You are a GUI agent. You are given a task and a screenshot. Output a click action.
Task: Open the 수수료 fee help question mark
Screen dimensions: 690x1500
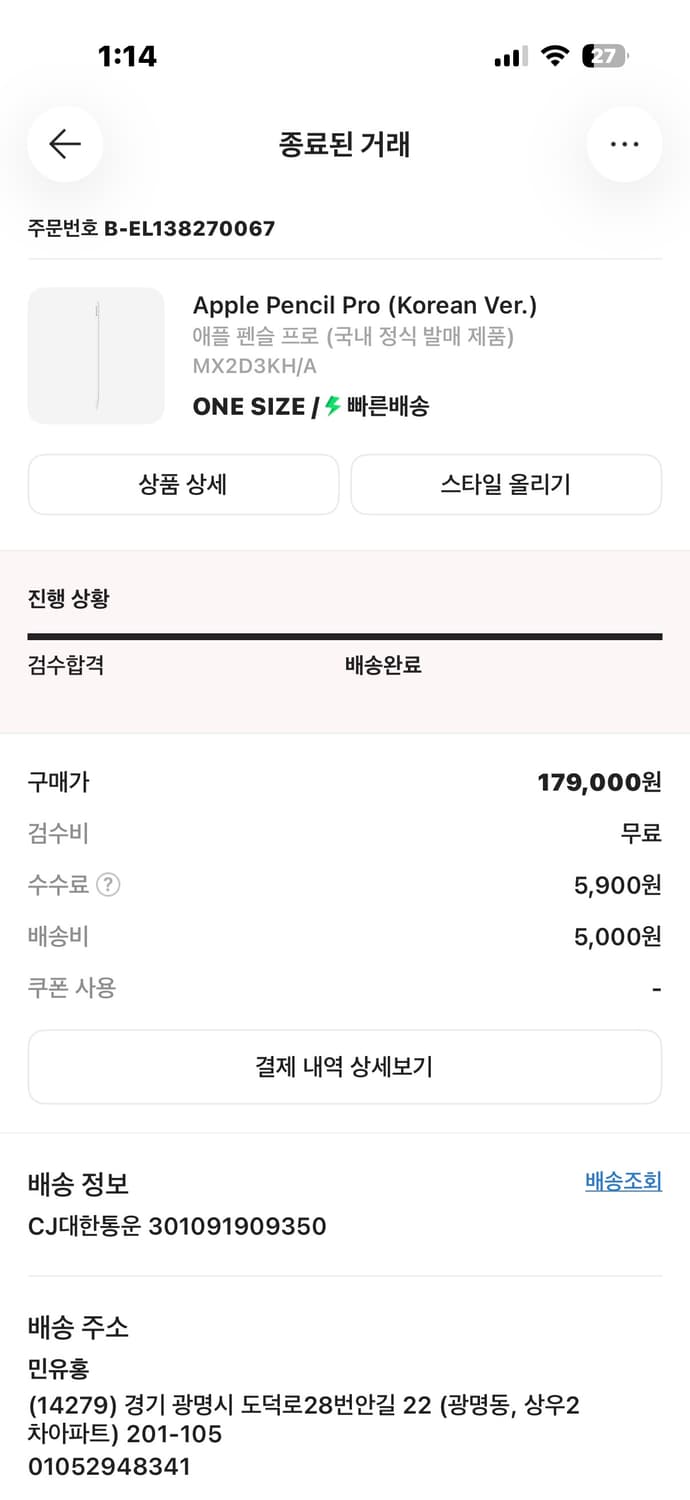(x=106, y=884)
